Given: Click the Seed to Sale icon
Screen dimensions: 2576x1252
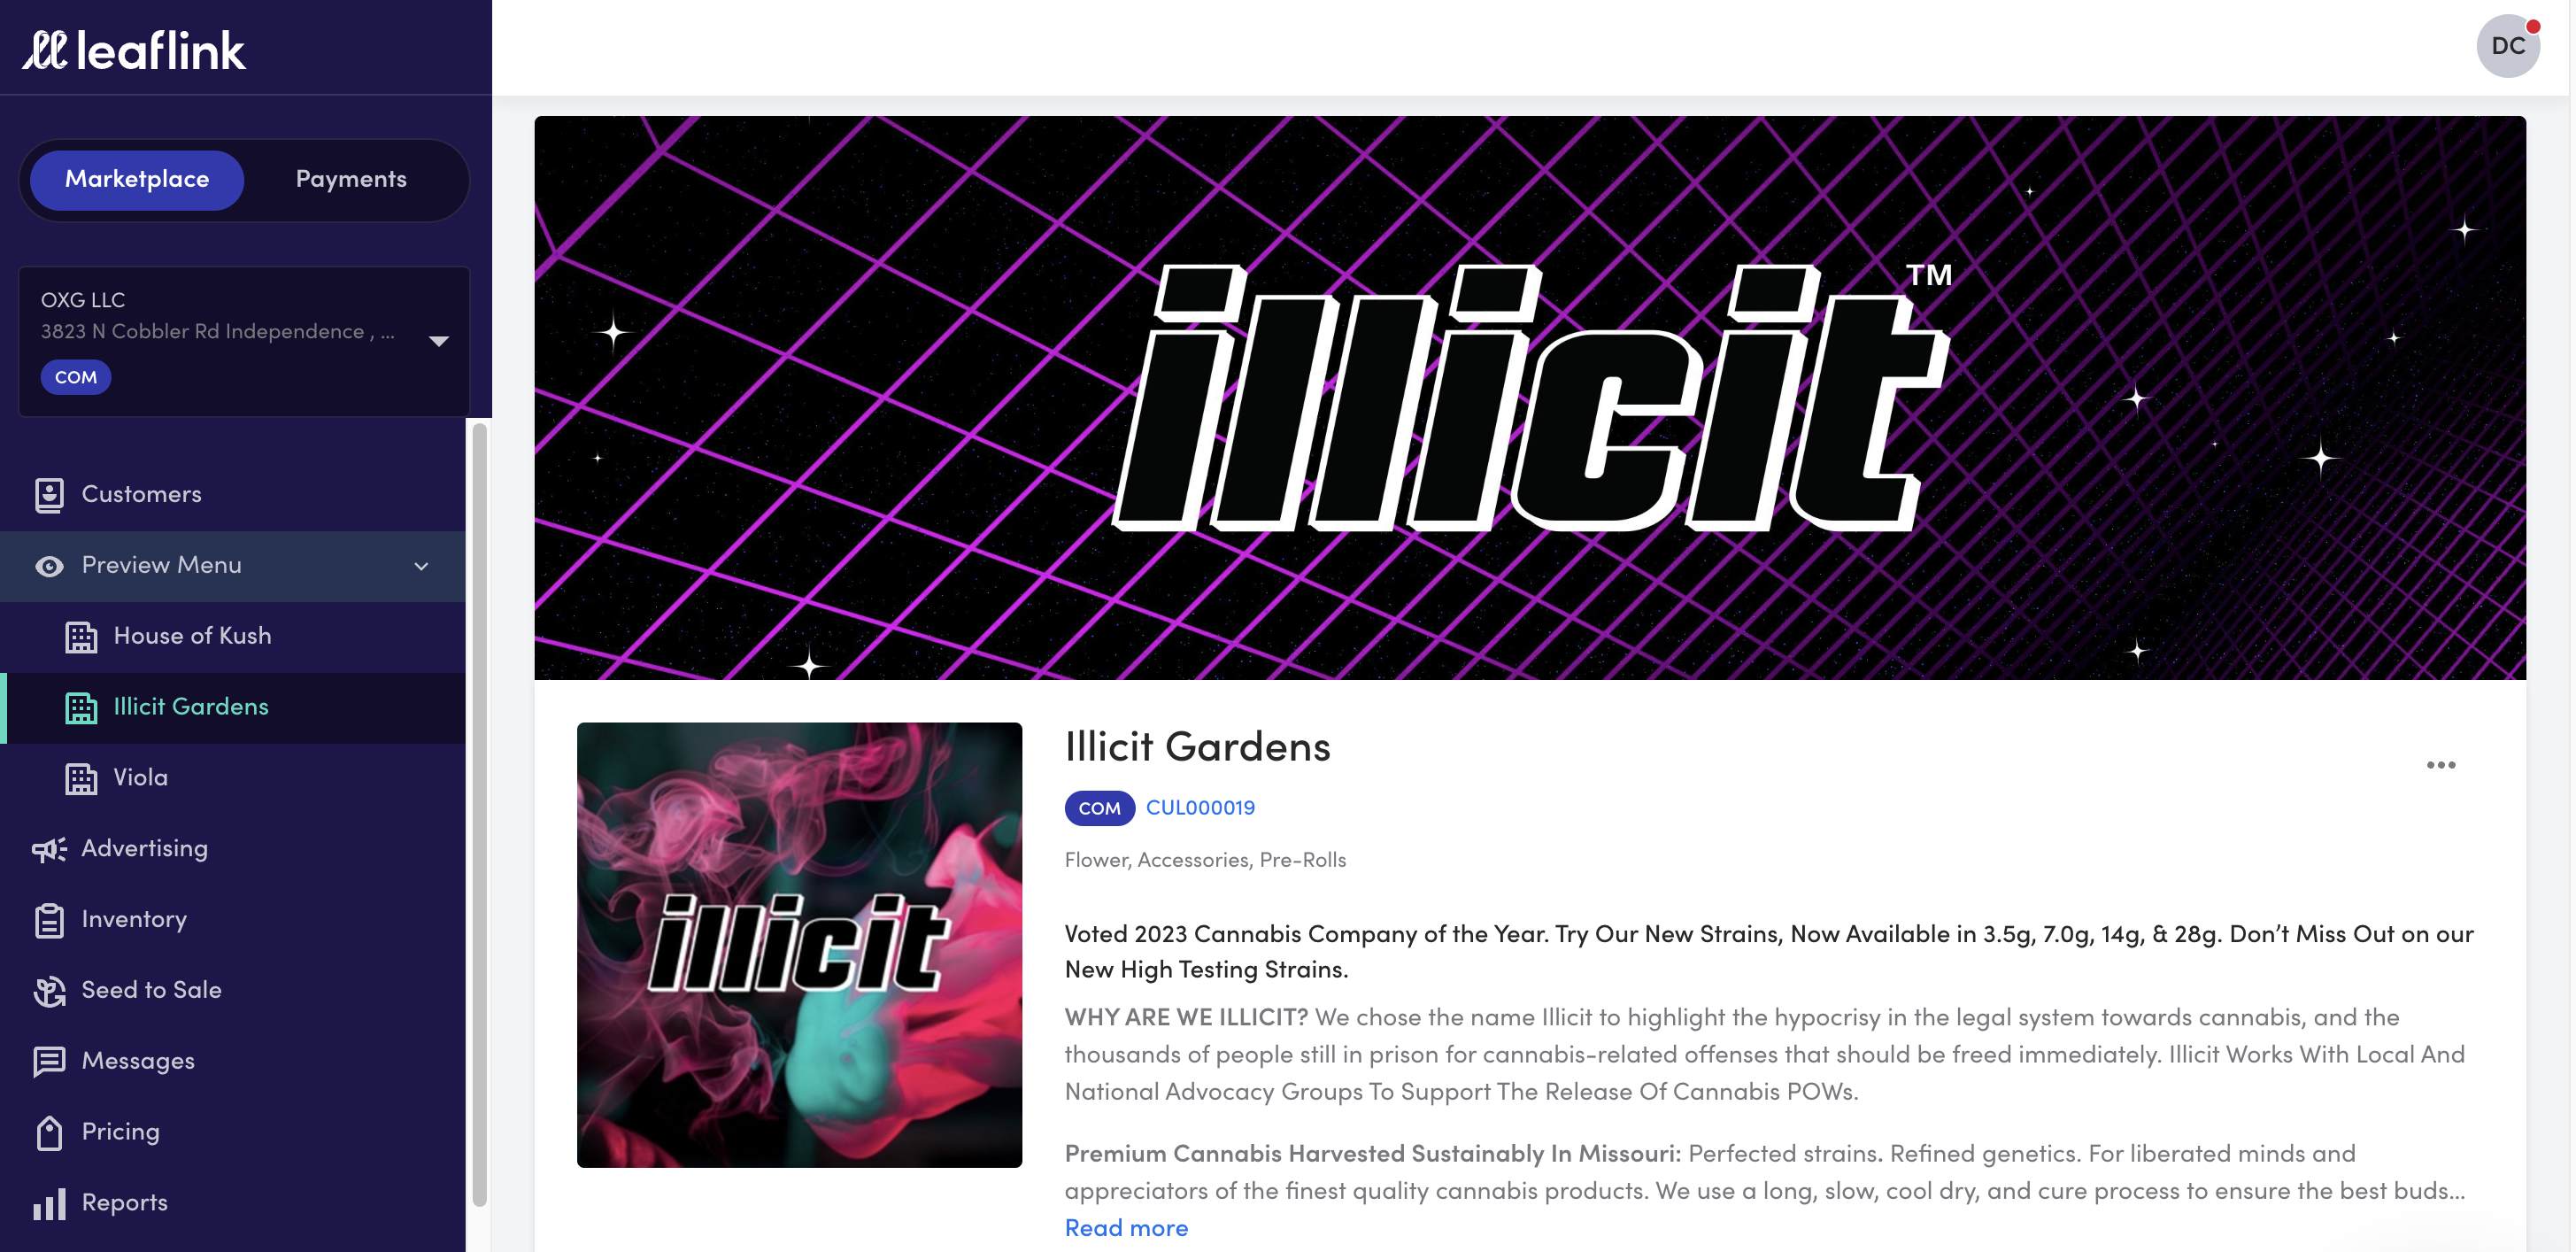Looking at the screenshot, I should coord(51,989).
